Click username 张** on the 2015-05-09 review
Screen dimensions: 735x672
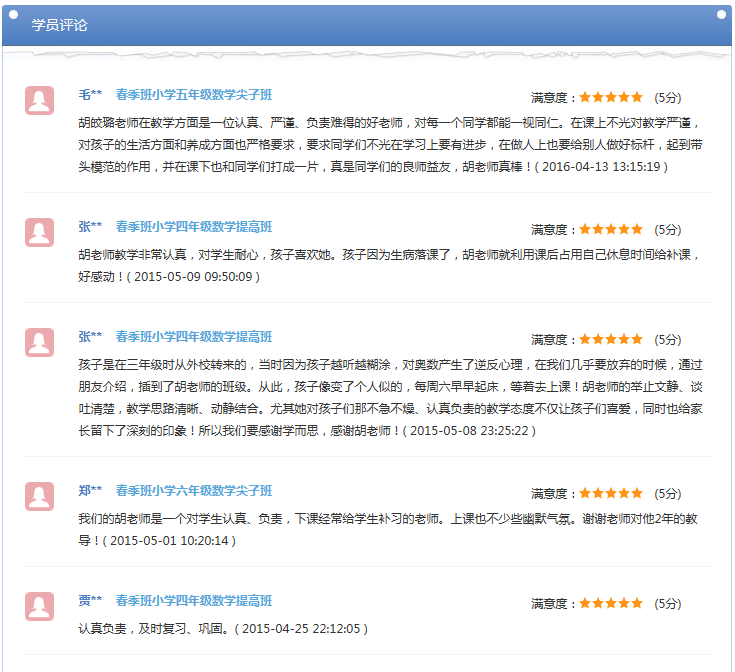tap(90, 227)
